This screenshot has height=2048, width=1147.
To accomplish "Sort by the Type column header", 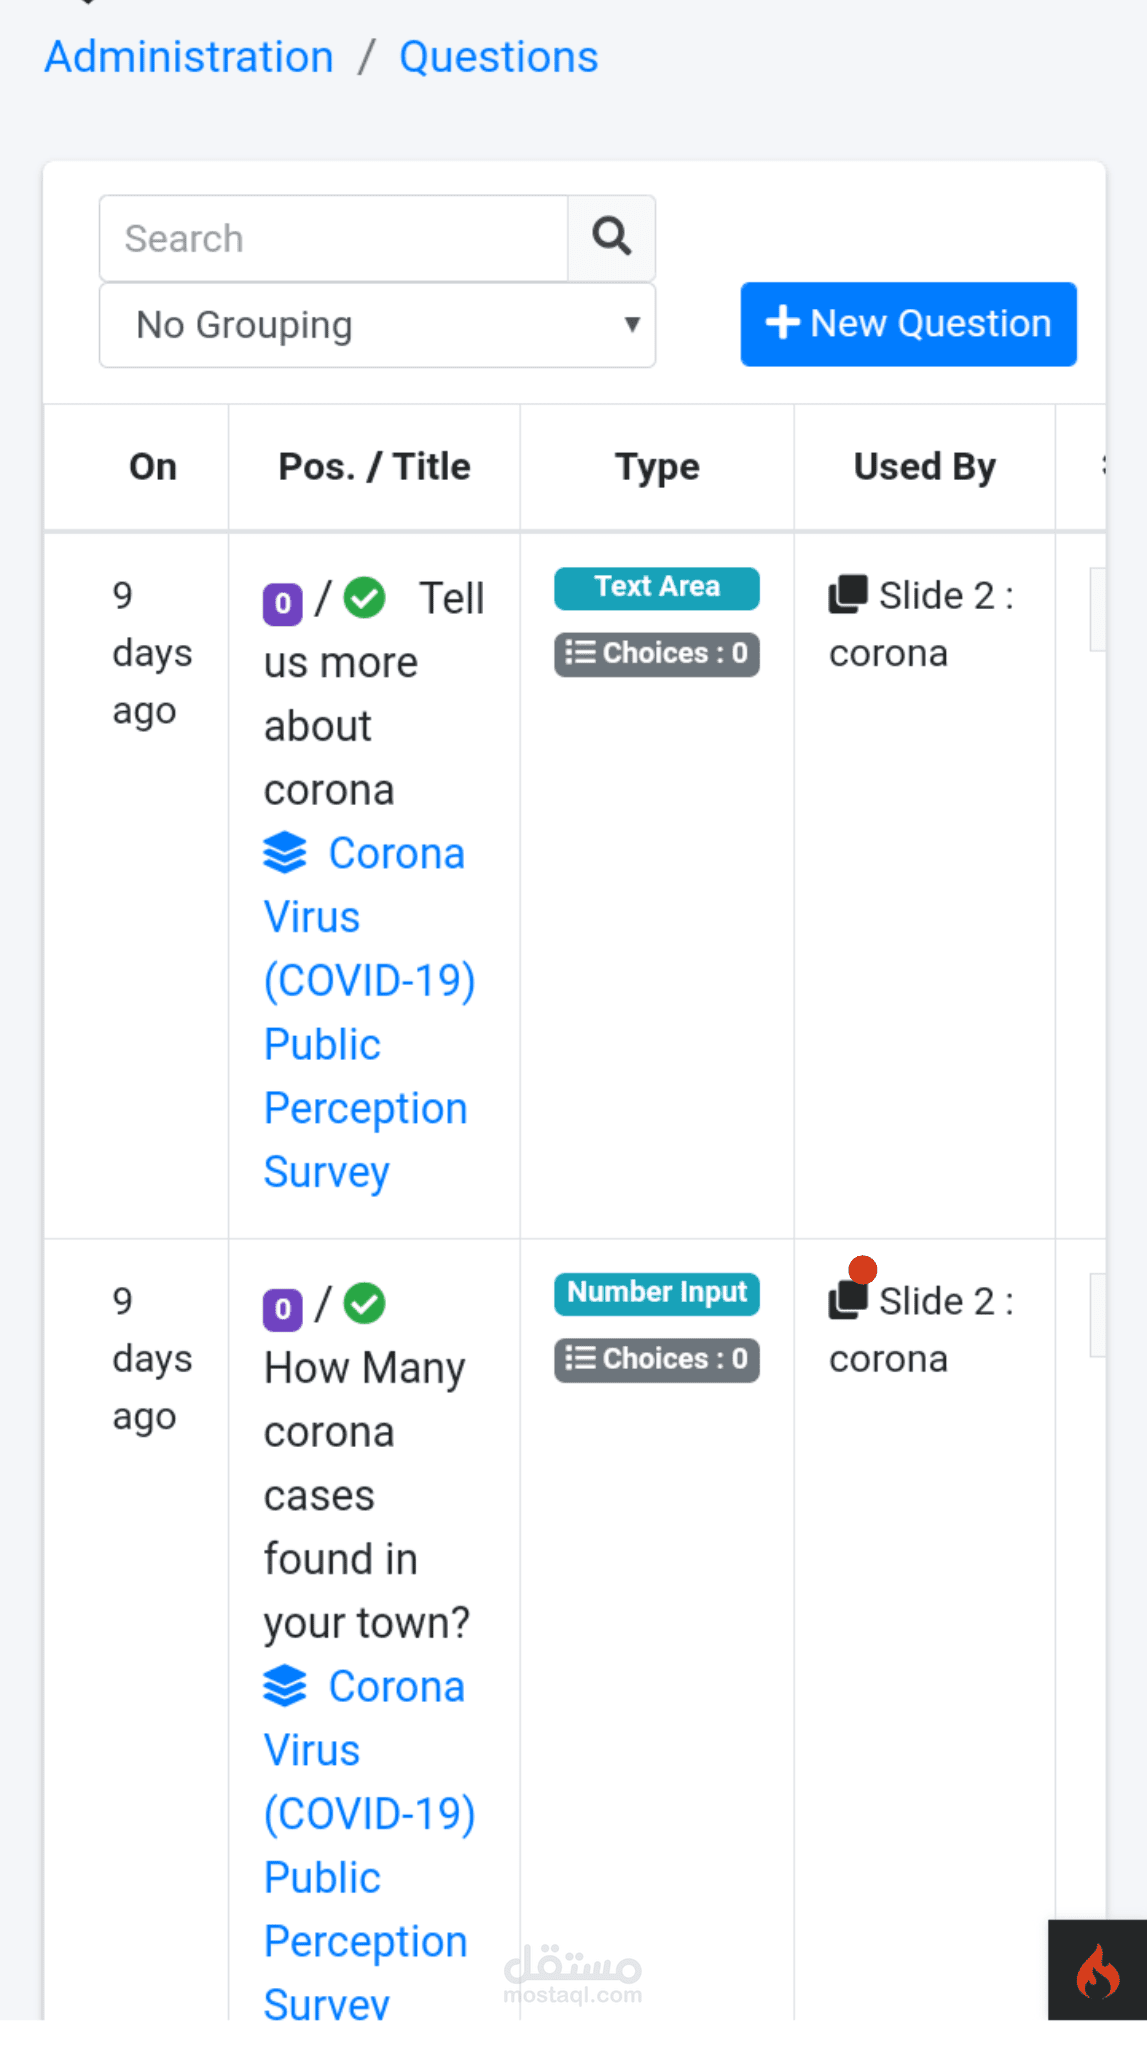I will [657, 467].
